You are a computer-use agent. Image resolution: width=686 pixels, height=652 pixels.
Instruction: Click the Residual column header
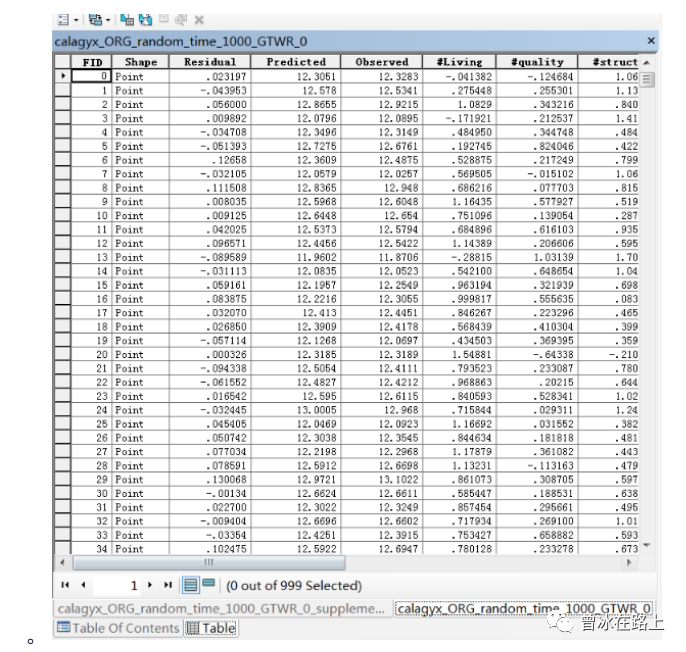[x=210, y=62]
